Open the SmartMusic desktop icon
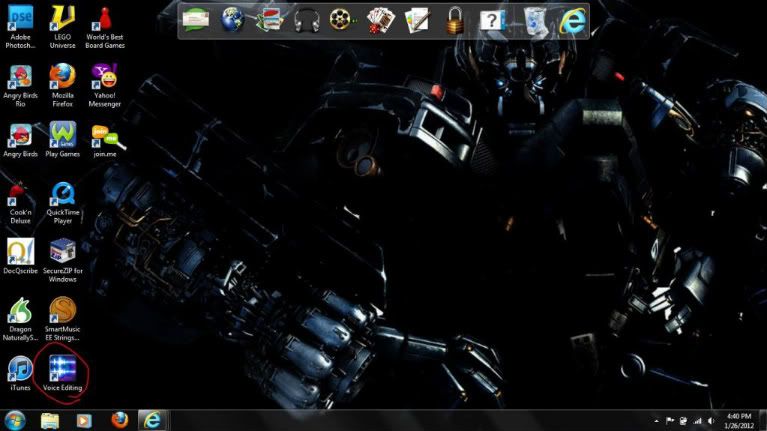 click(62, 310)
